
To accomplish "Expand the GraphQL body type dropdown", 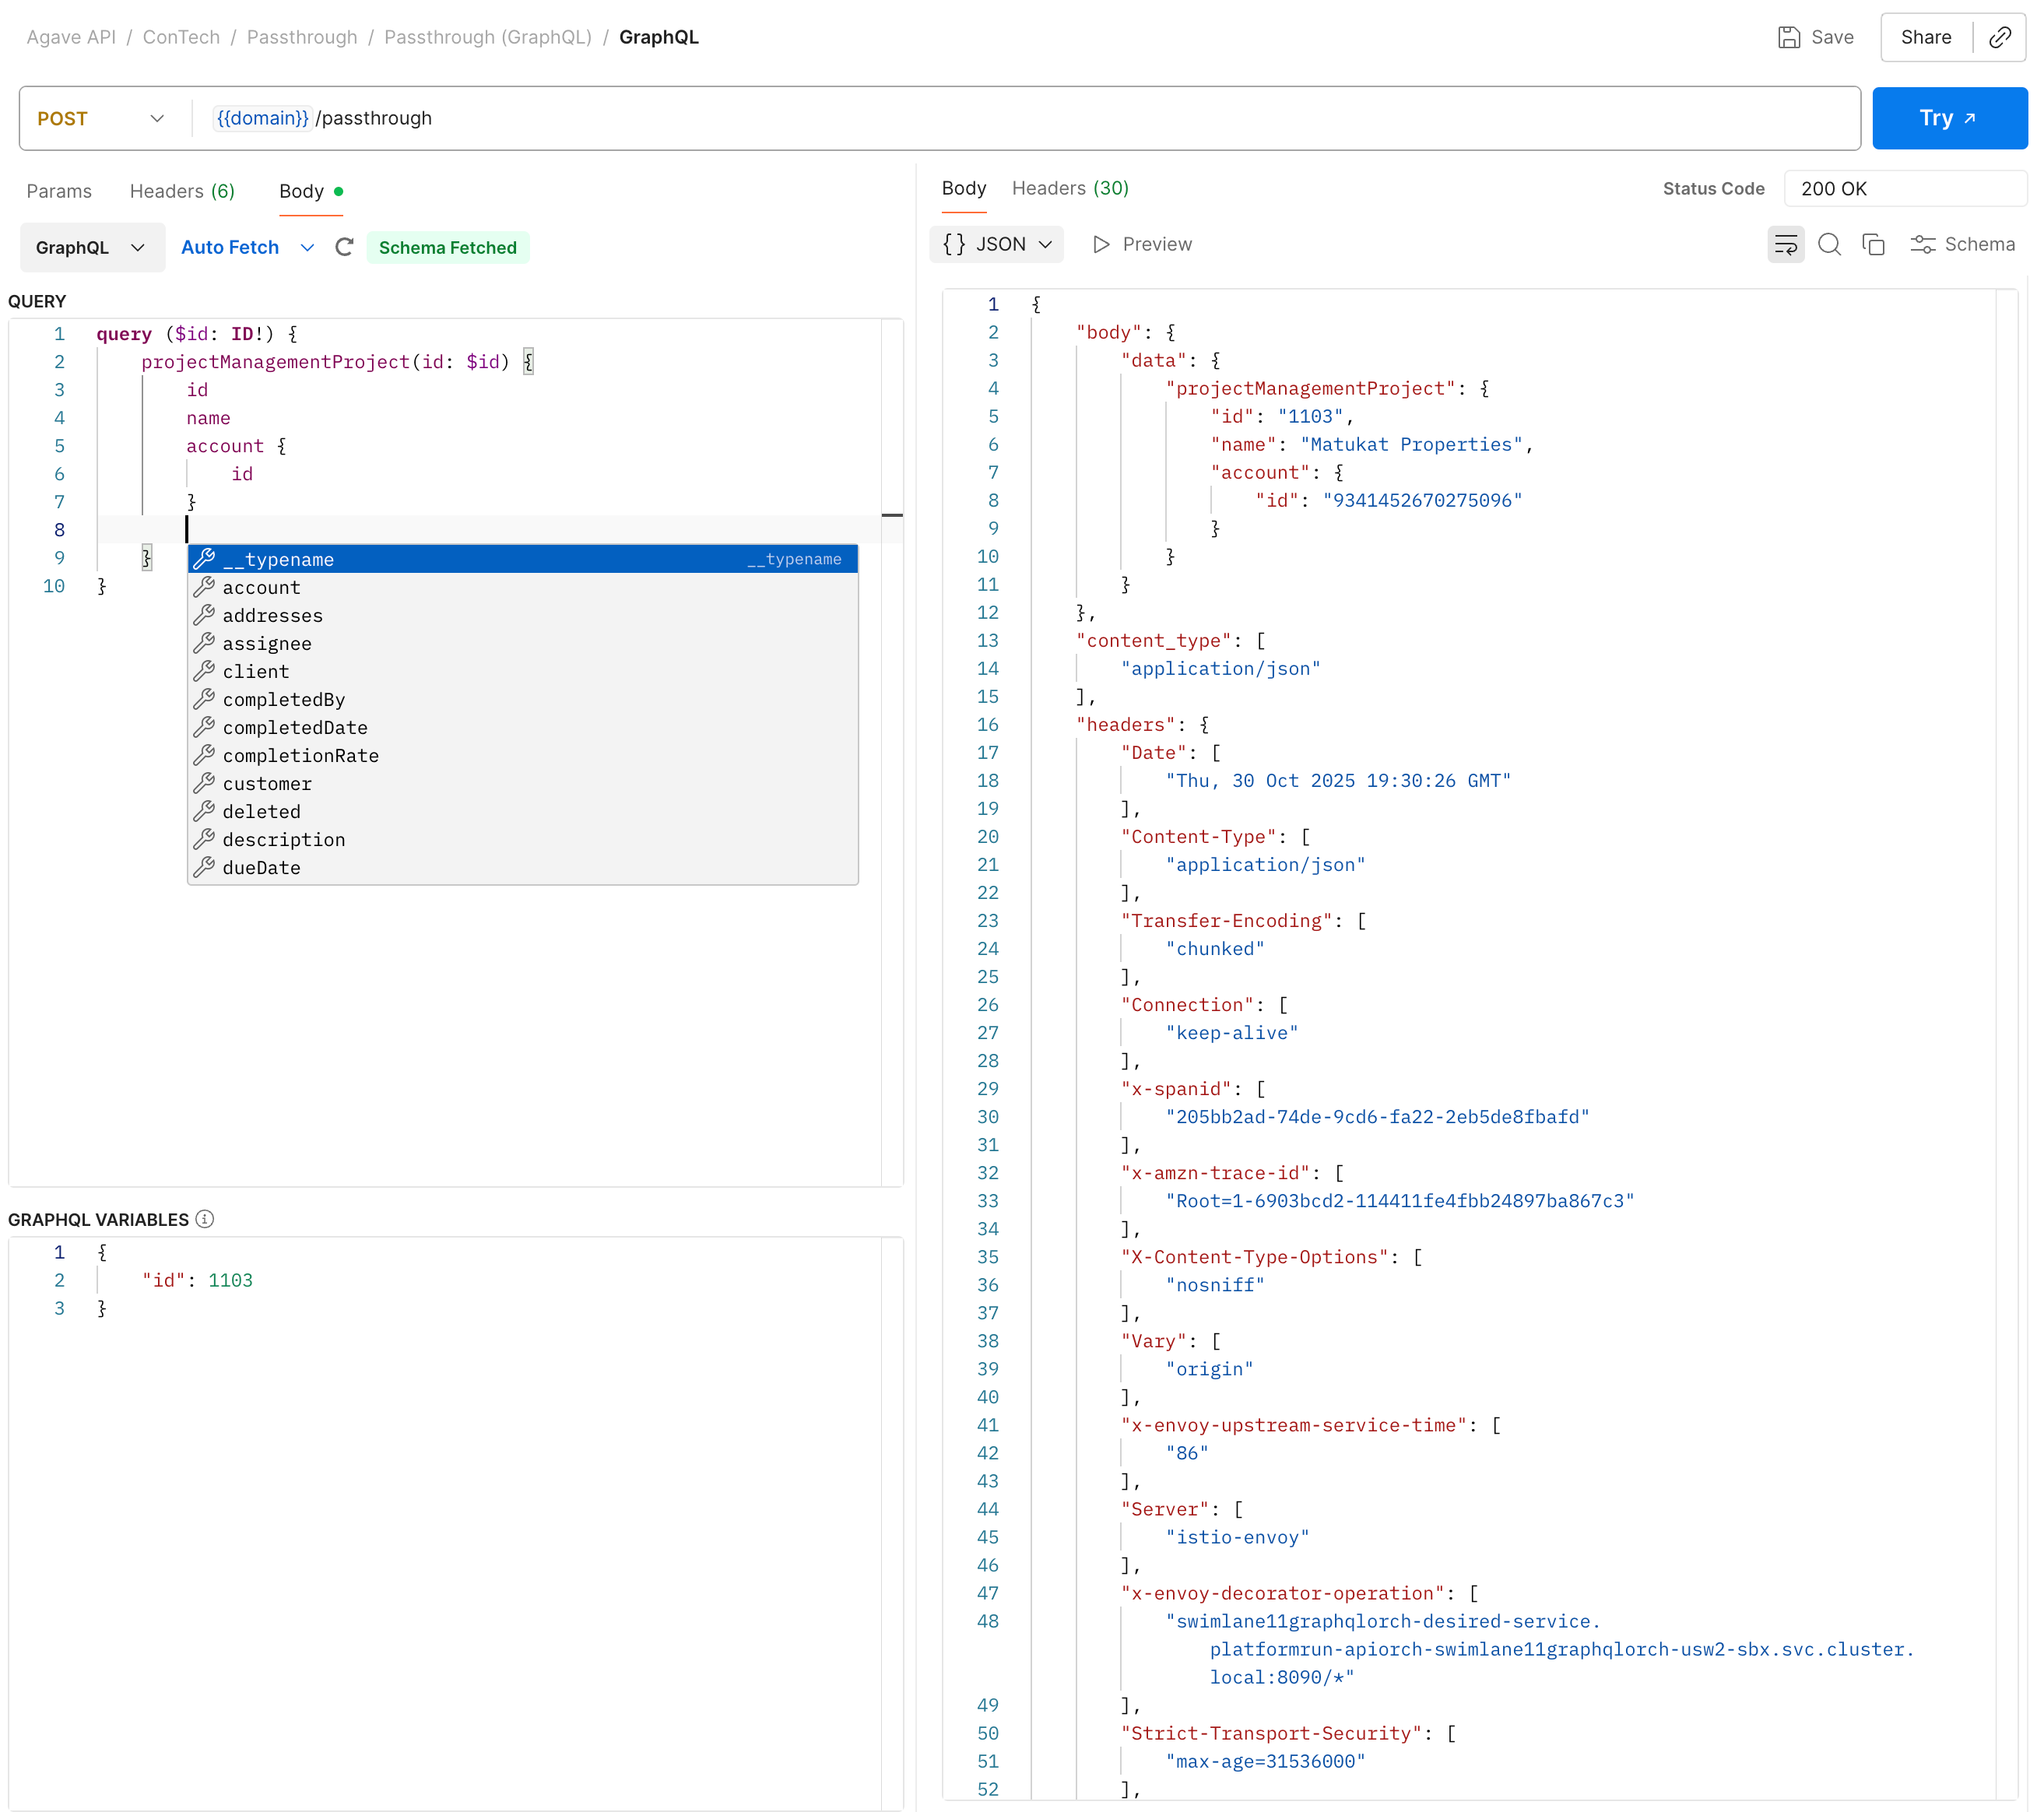I will (91, 247).
